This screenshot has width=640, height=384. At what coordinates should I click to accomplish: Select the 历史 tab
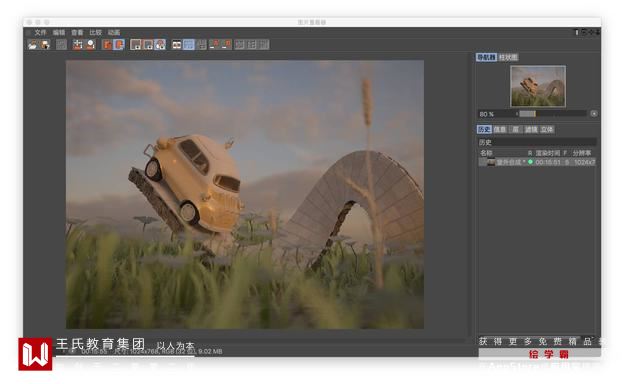click(x=484, y=129)
